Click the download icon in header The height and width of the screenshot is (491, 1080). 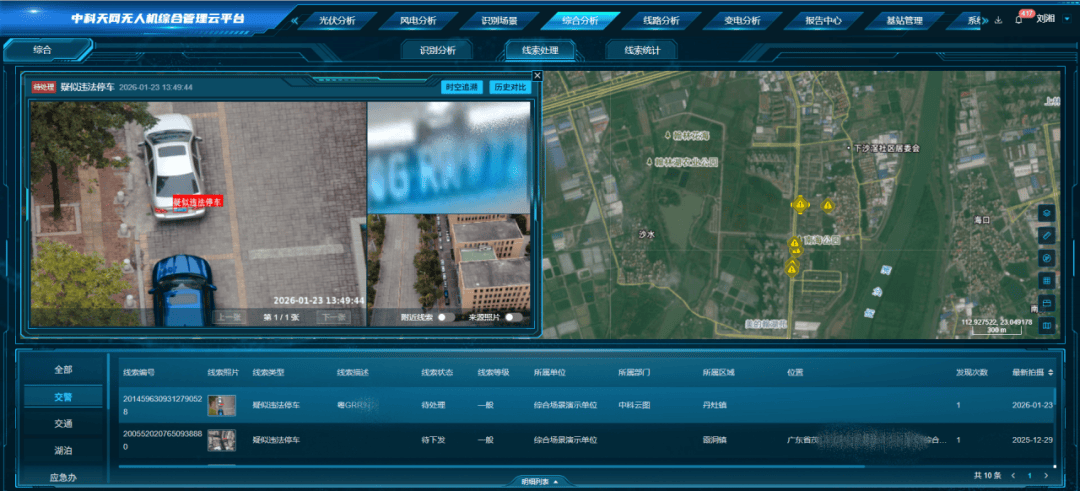pyautogui.click(x=998, y=20)
